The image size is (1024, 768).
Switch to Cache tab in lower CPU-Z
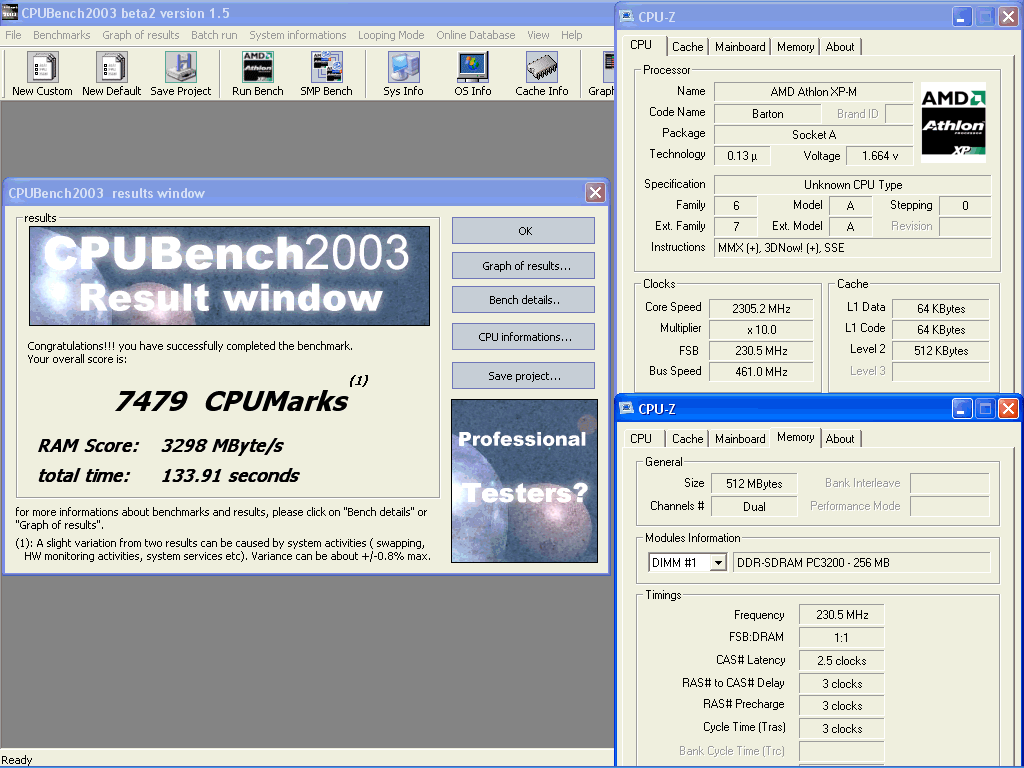coord(688,439)
